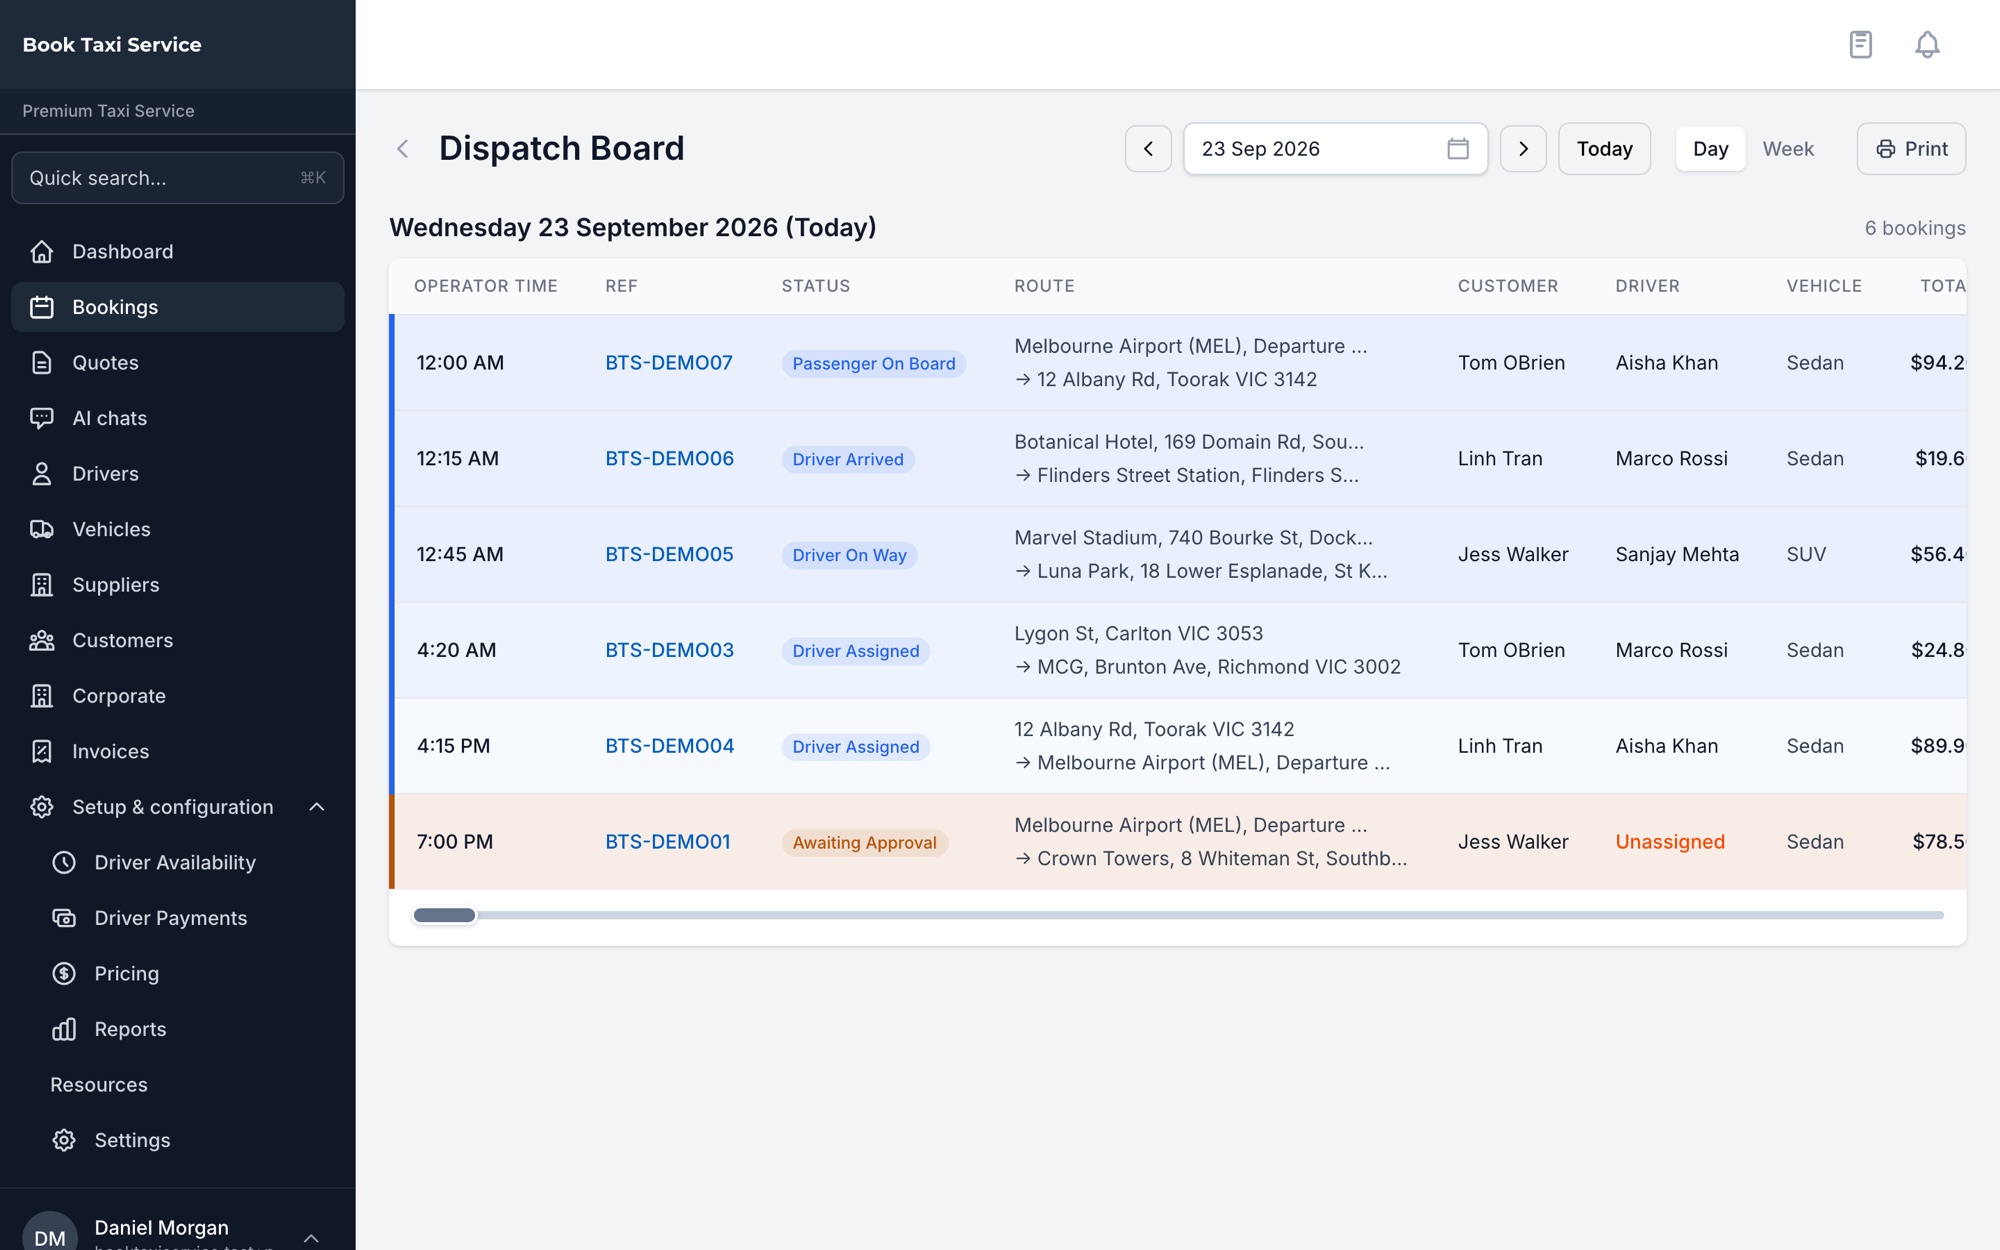
Task: Print the dispatch board
Action: pyautogui.click(x=1911, y=149)
